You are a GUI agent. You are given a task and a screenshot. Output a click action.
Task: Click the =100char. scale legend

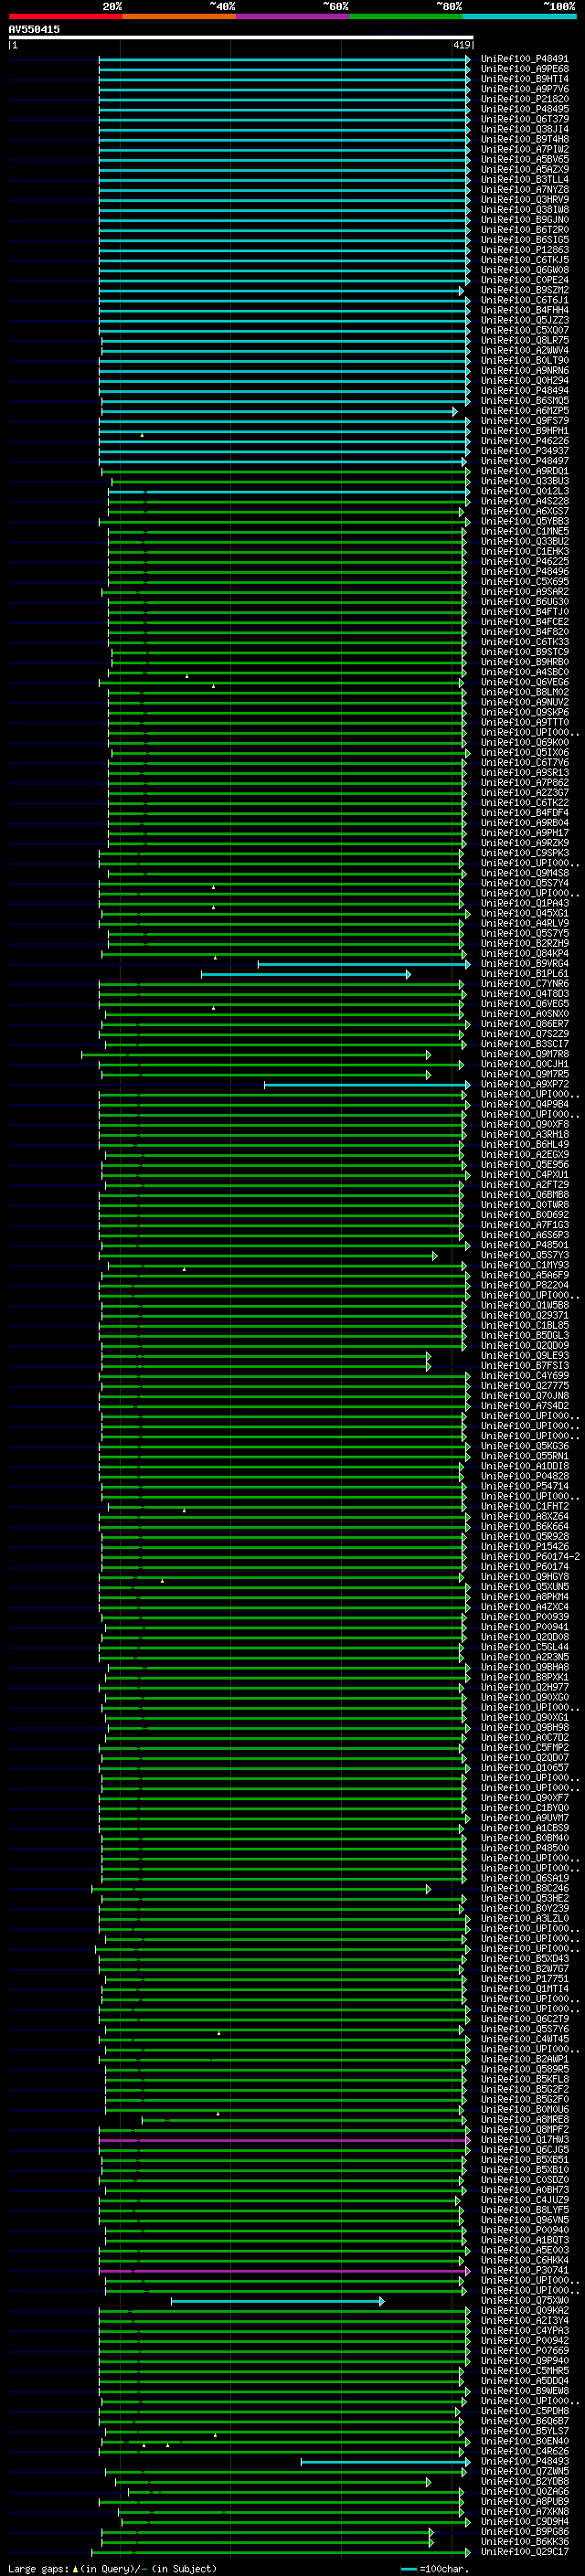435,2568
